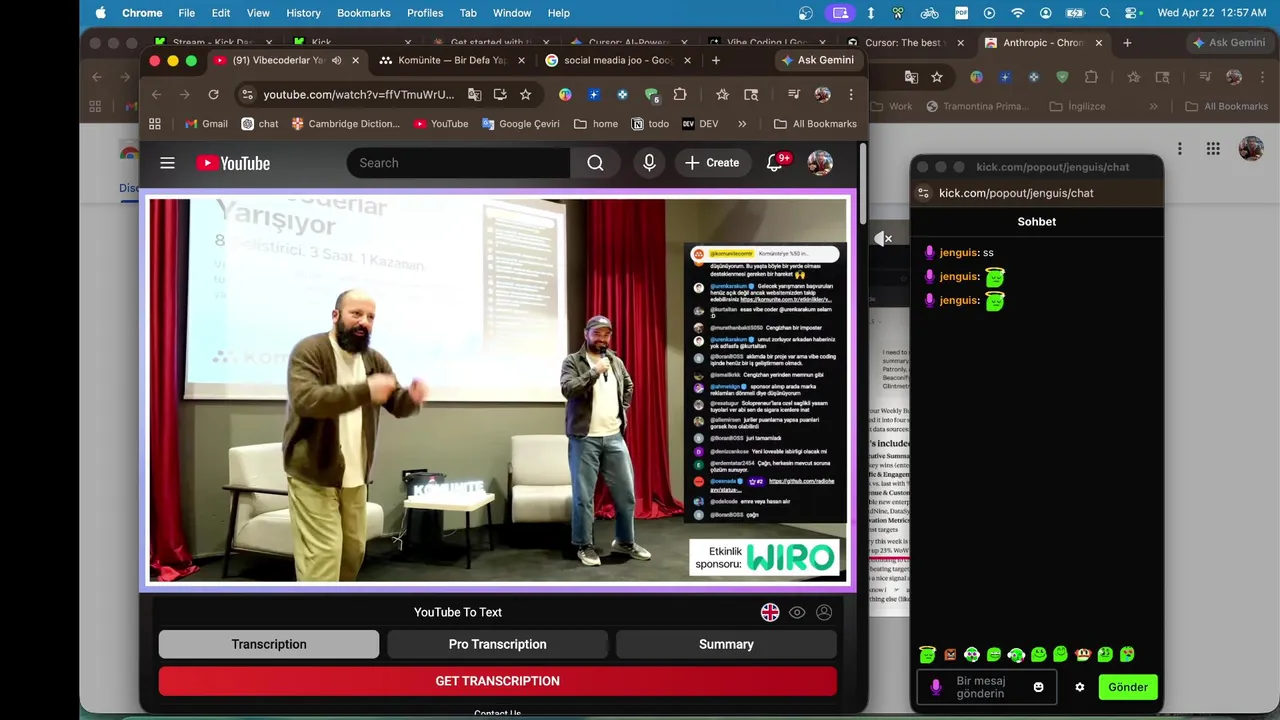Screen dimensions: 1280x720
Task: Go back in the front Chrome window
Action: tap(157, 94)
